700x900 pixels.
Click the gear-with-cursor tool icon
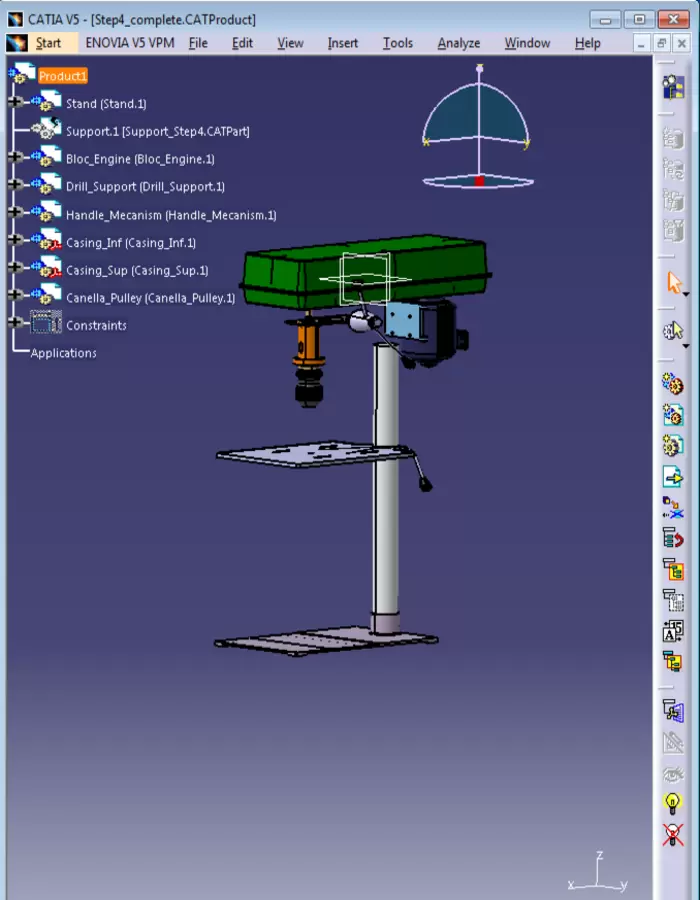click(673, 331)
